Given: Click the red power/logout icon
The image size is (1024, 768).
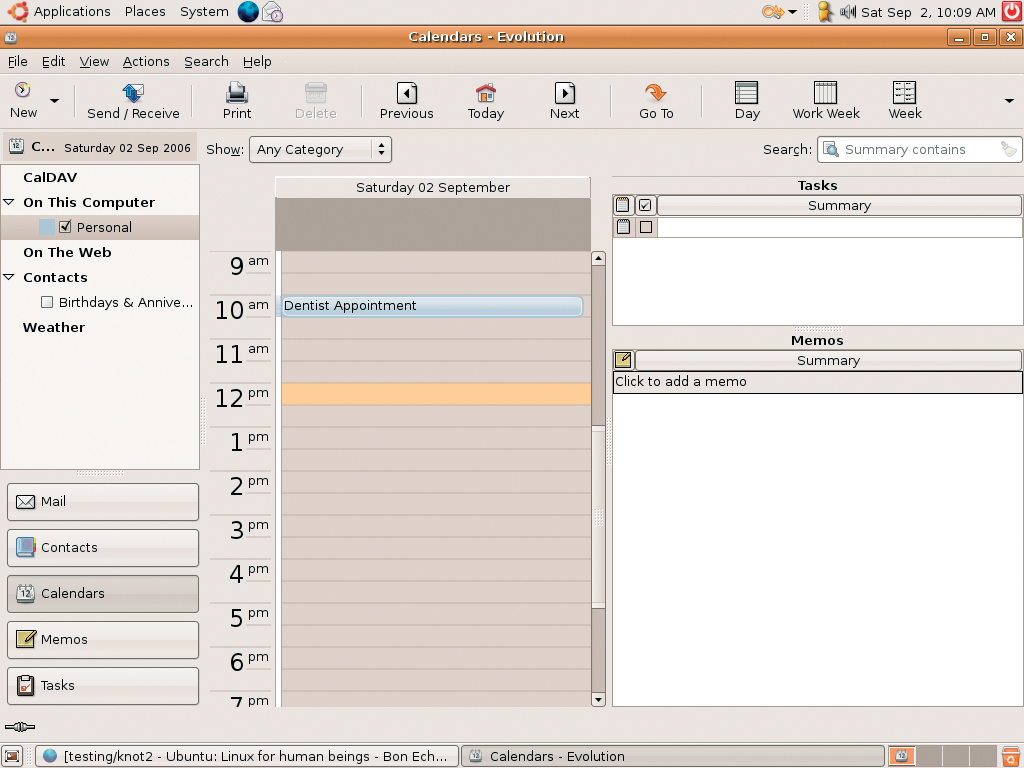Looking at the screenshot, I should [1012, 12].
